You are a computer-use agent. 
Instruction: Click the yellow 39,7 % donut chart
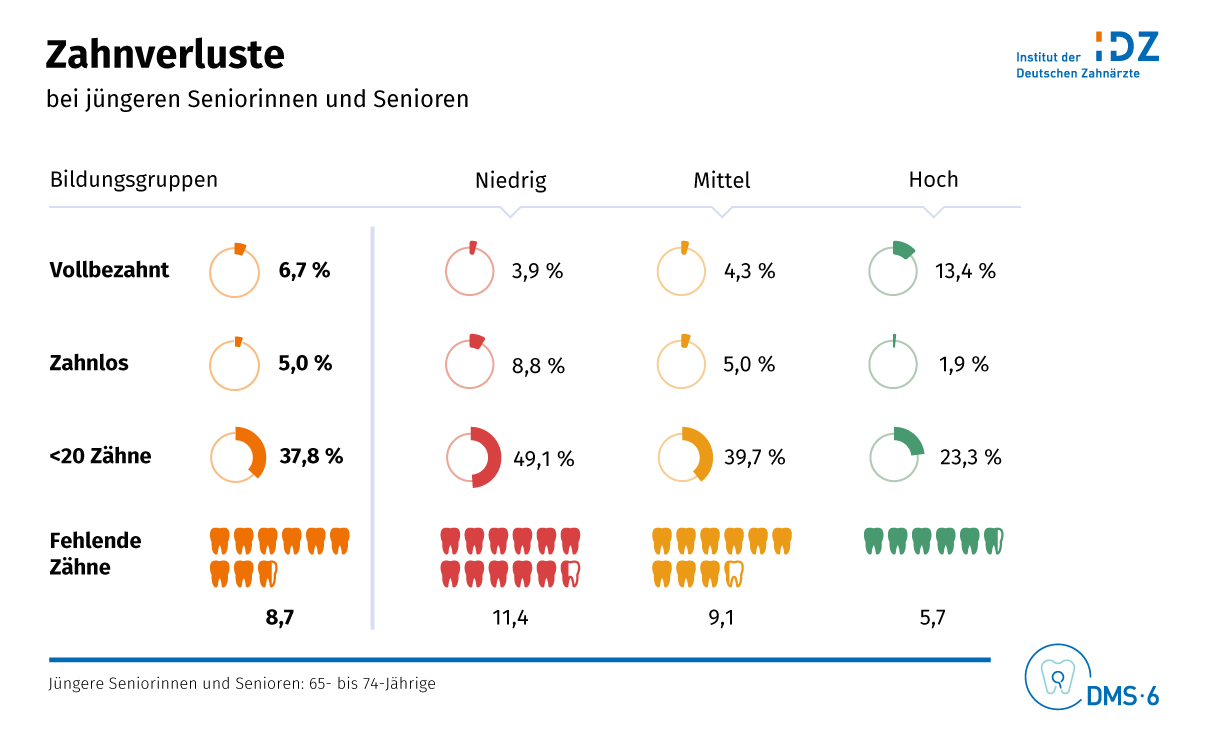pos(684,456)
